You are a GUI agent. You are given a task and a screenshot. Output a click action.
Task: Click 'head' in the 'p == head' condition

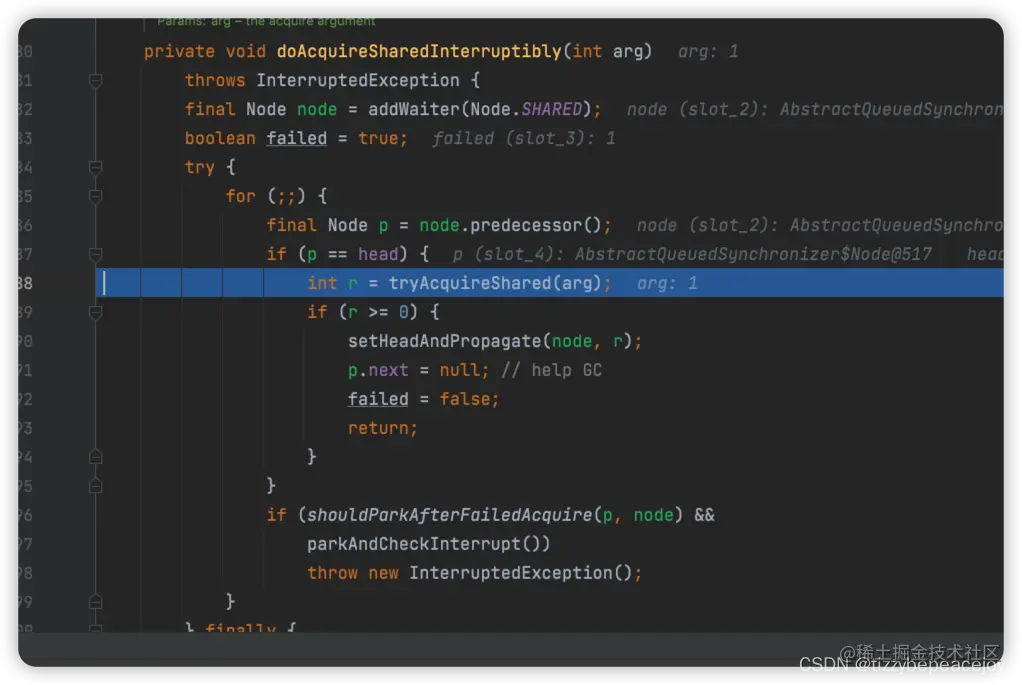click(x=378, y=254)
